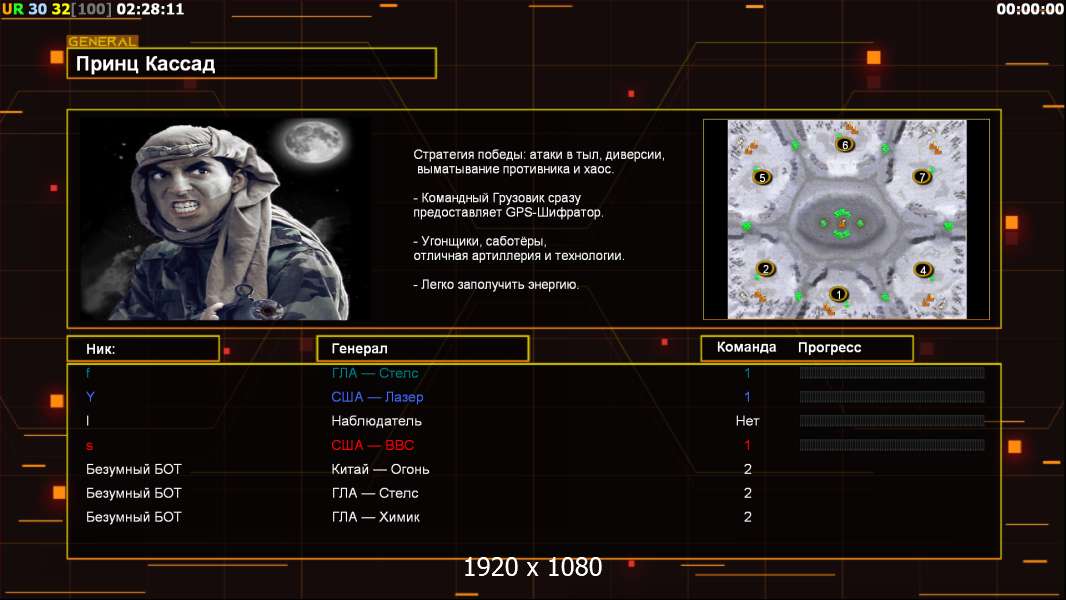Click the 00:00:00 timer at top right

point(1030,9)
